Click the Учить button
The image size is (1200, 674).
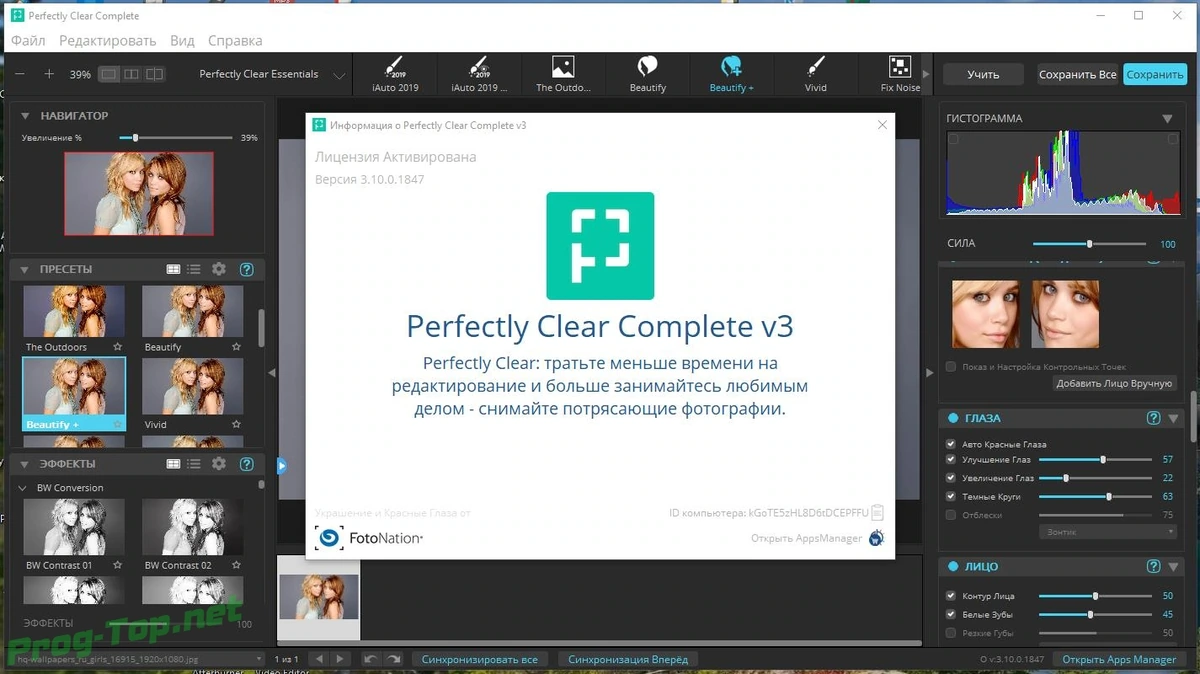(x=983, y=74)
